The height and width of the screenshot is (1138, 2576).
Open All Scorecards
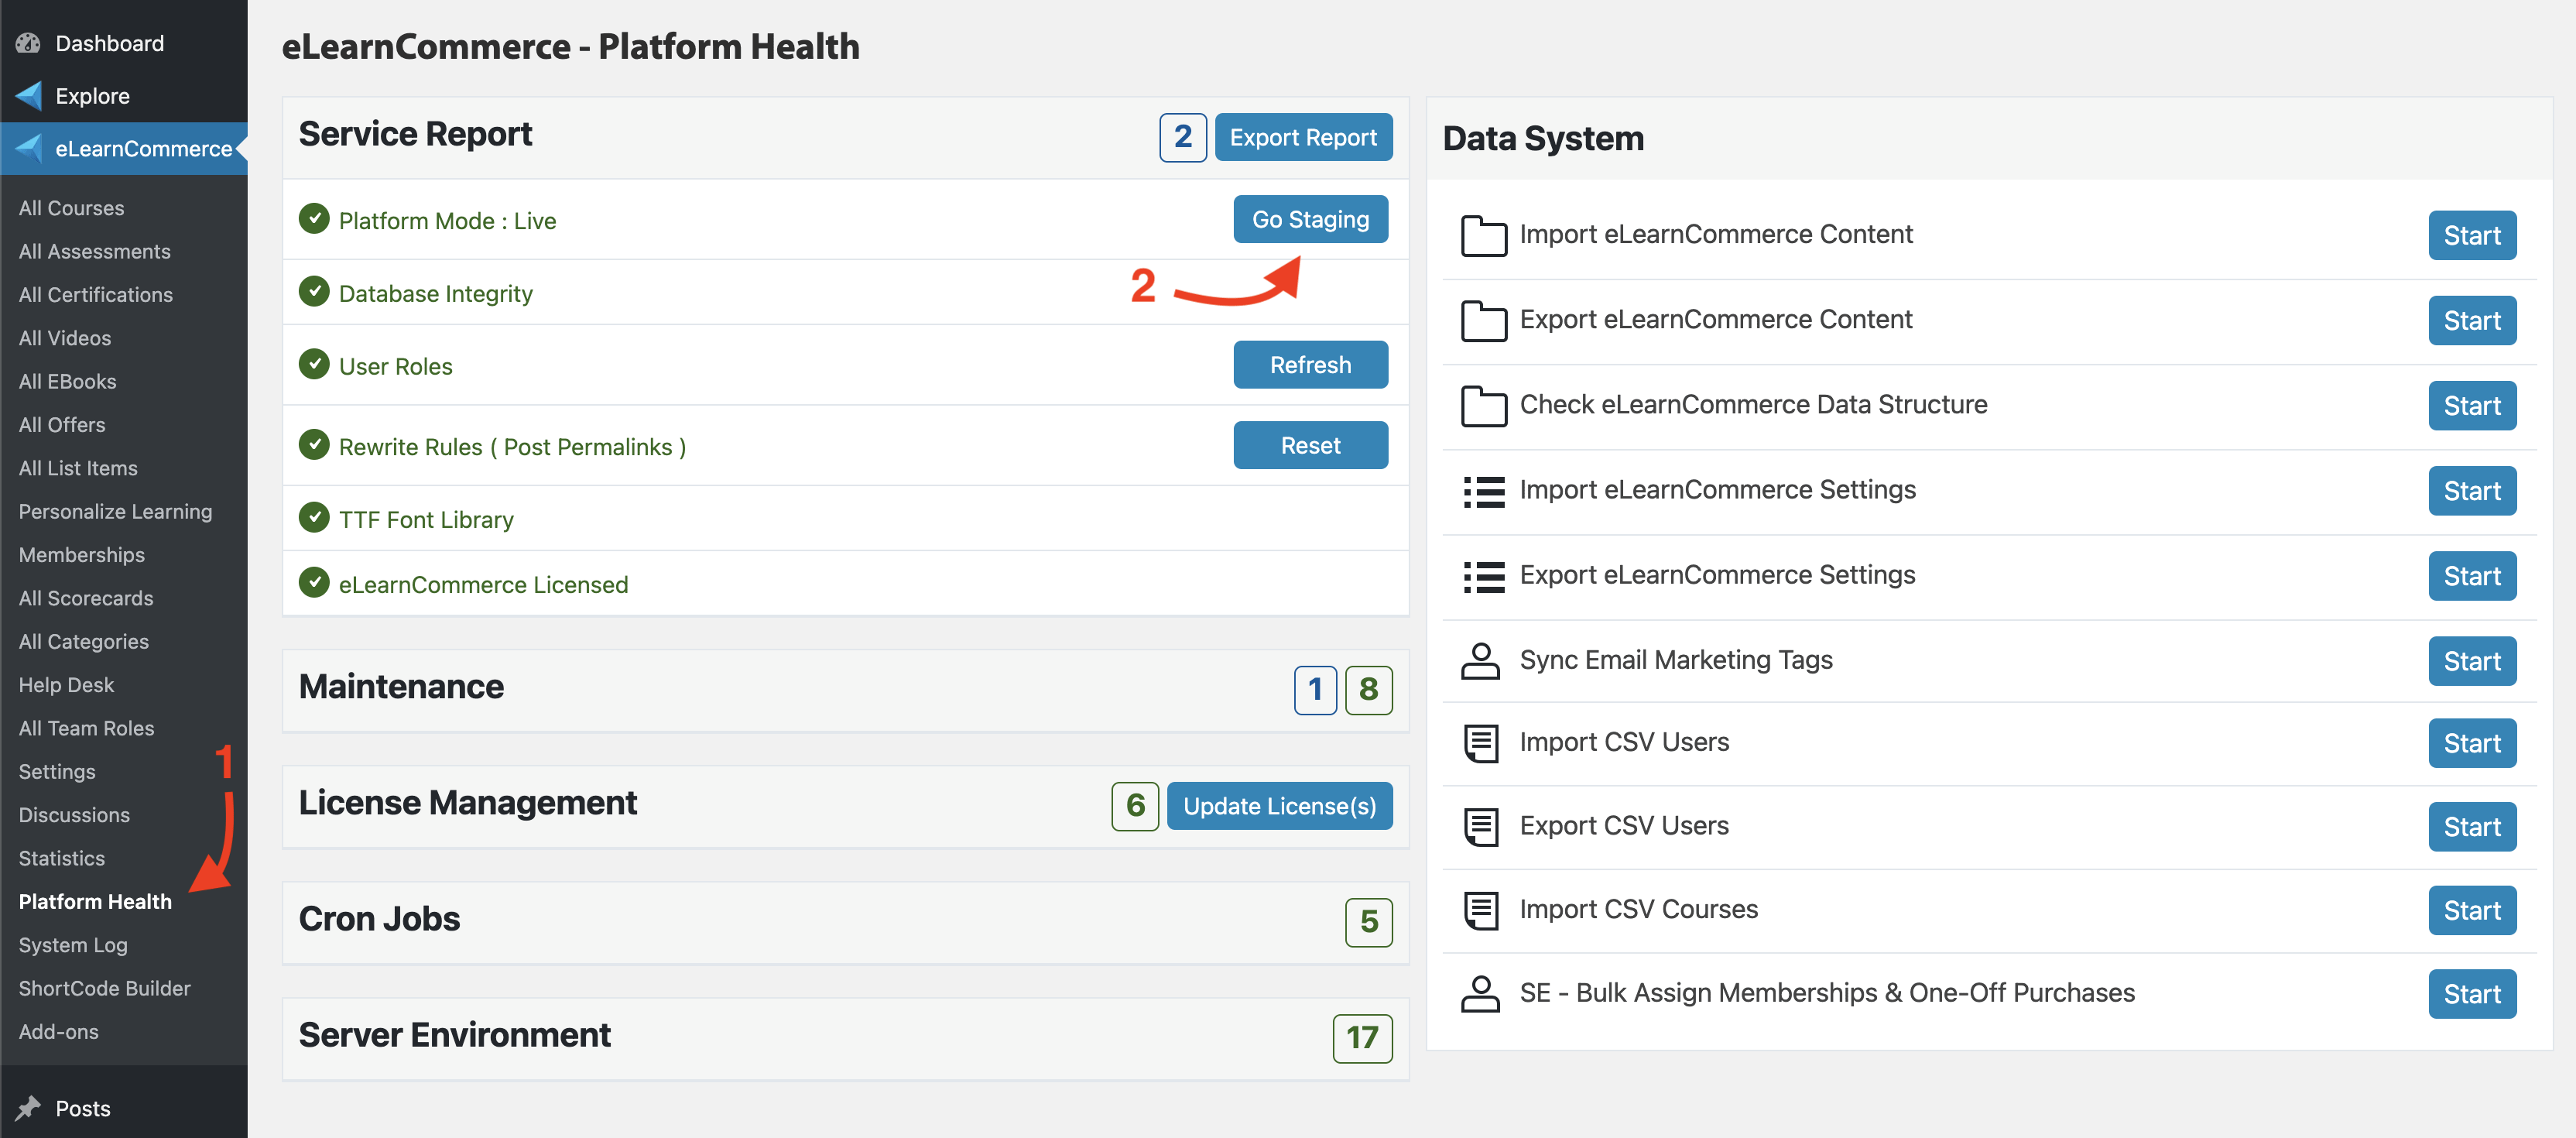coord(86,598)
